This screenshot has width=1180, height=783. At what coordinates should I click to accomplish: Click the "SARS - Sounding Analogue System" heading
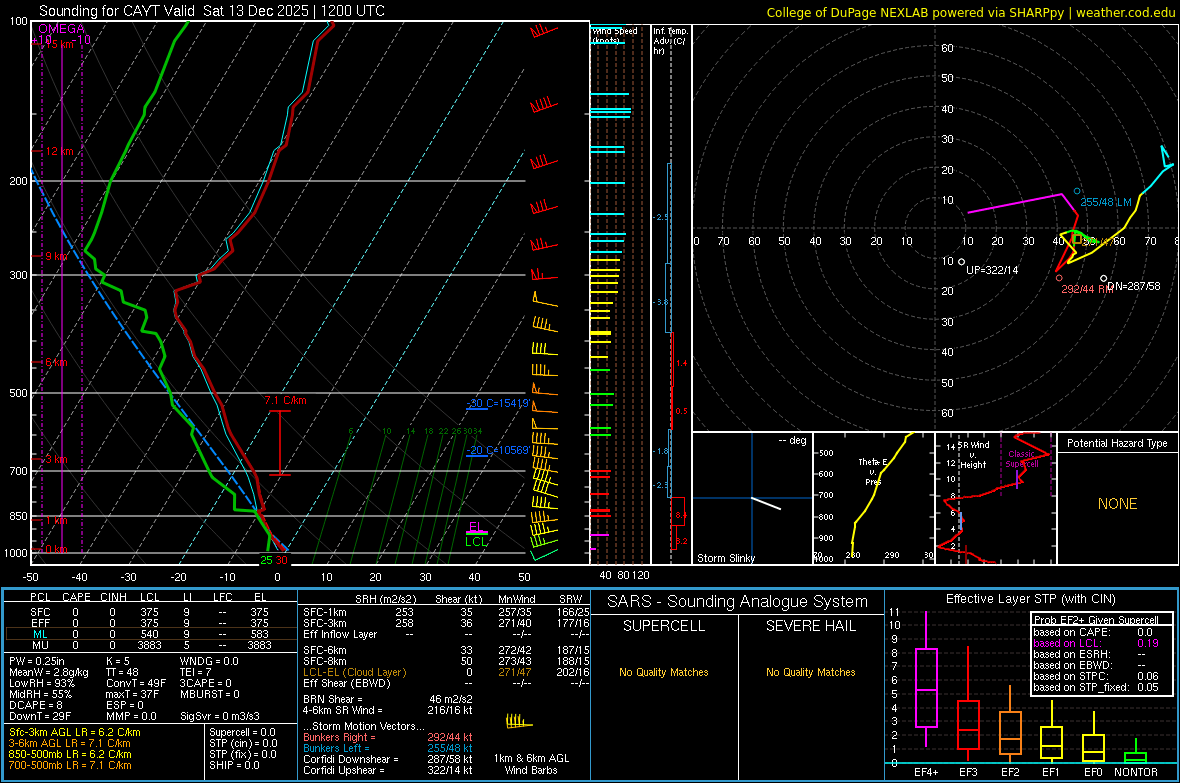(737, 602)
